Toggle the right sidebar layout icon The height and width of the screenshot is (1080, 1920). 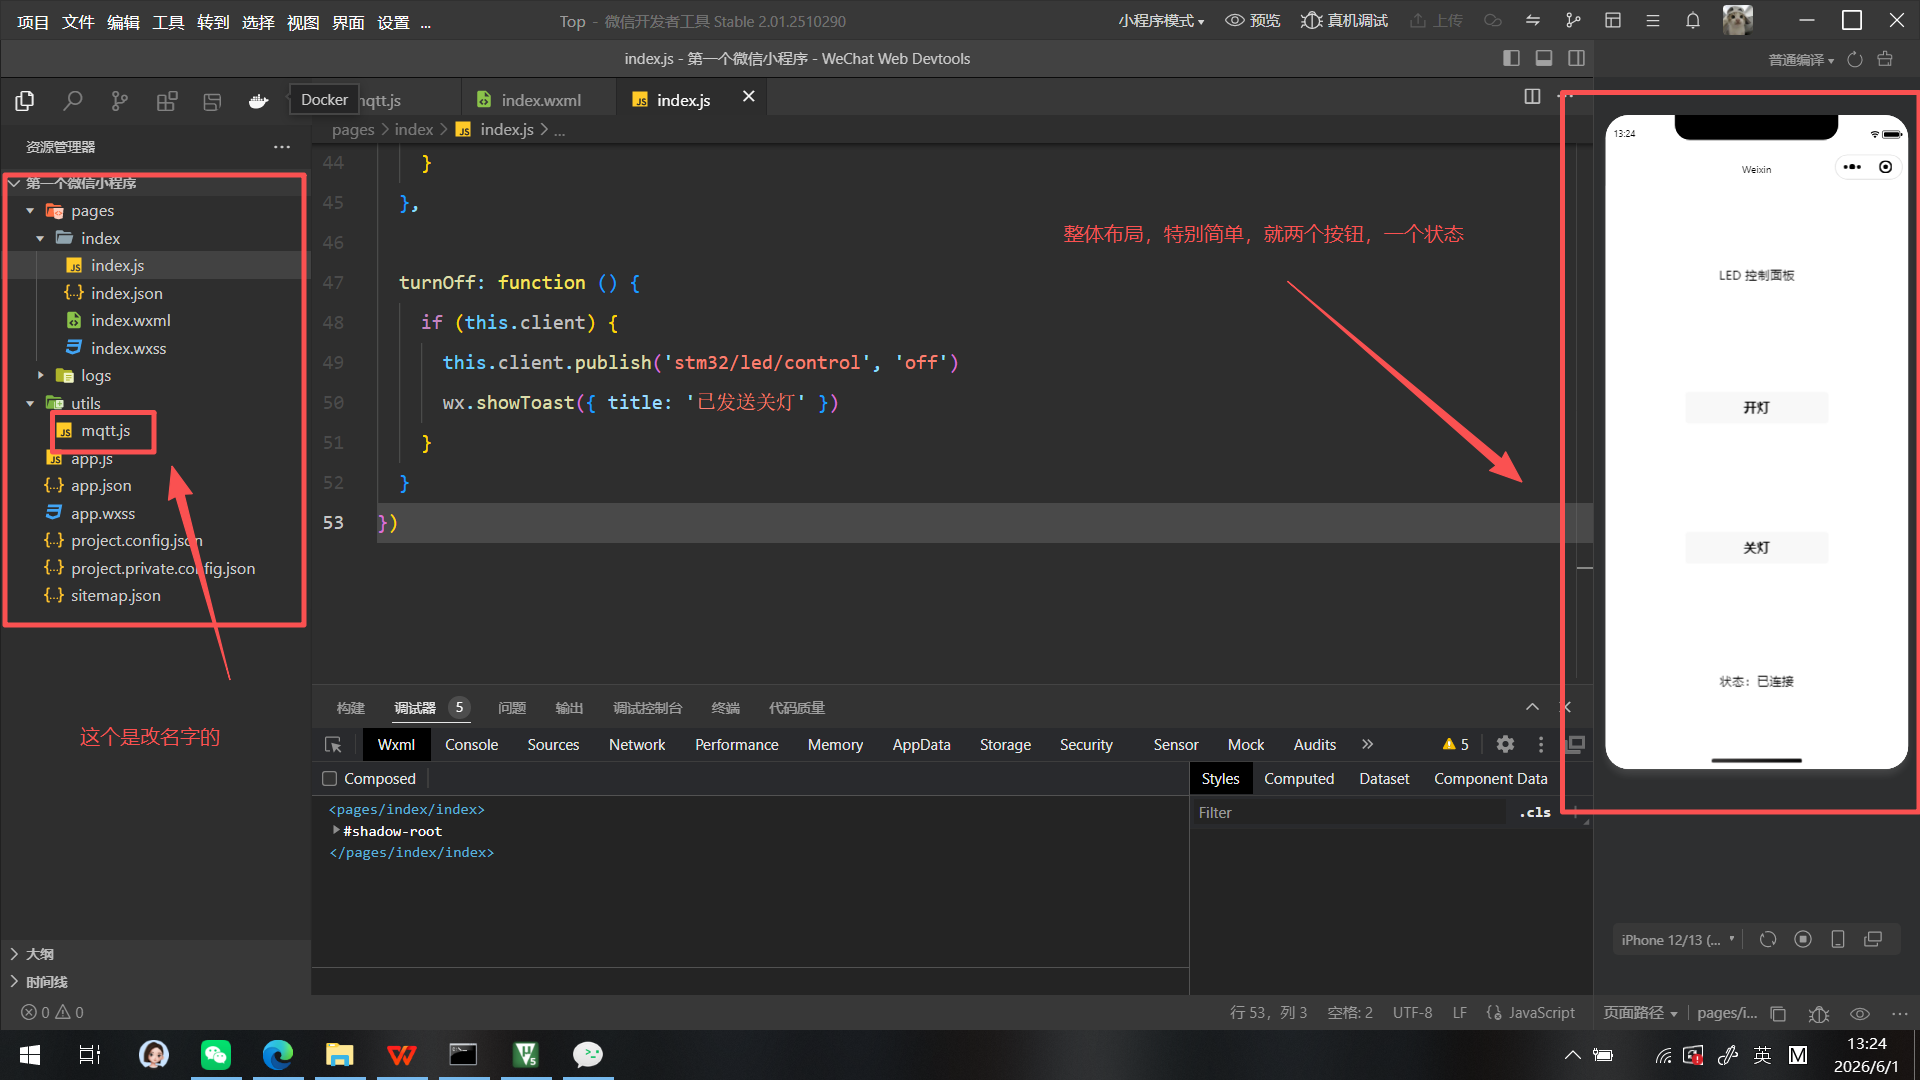pyautogui.click(x=1577, y=58)
